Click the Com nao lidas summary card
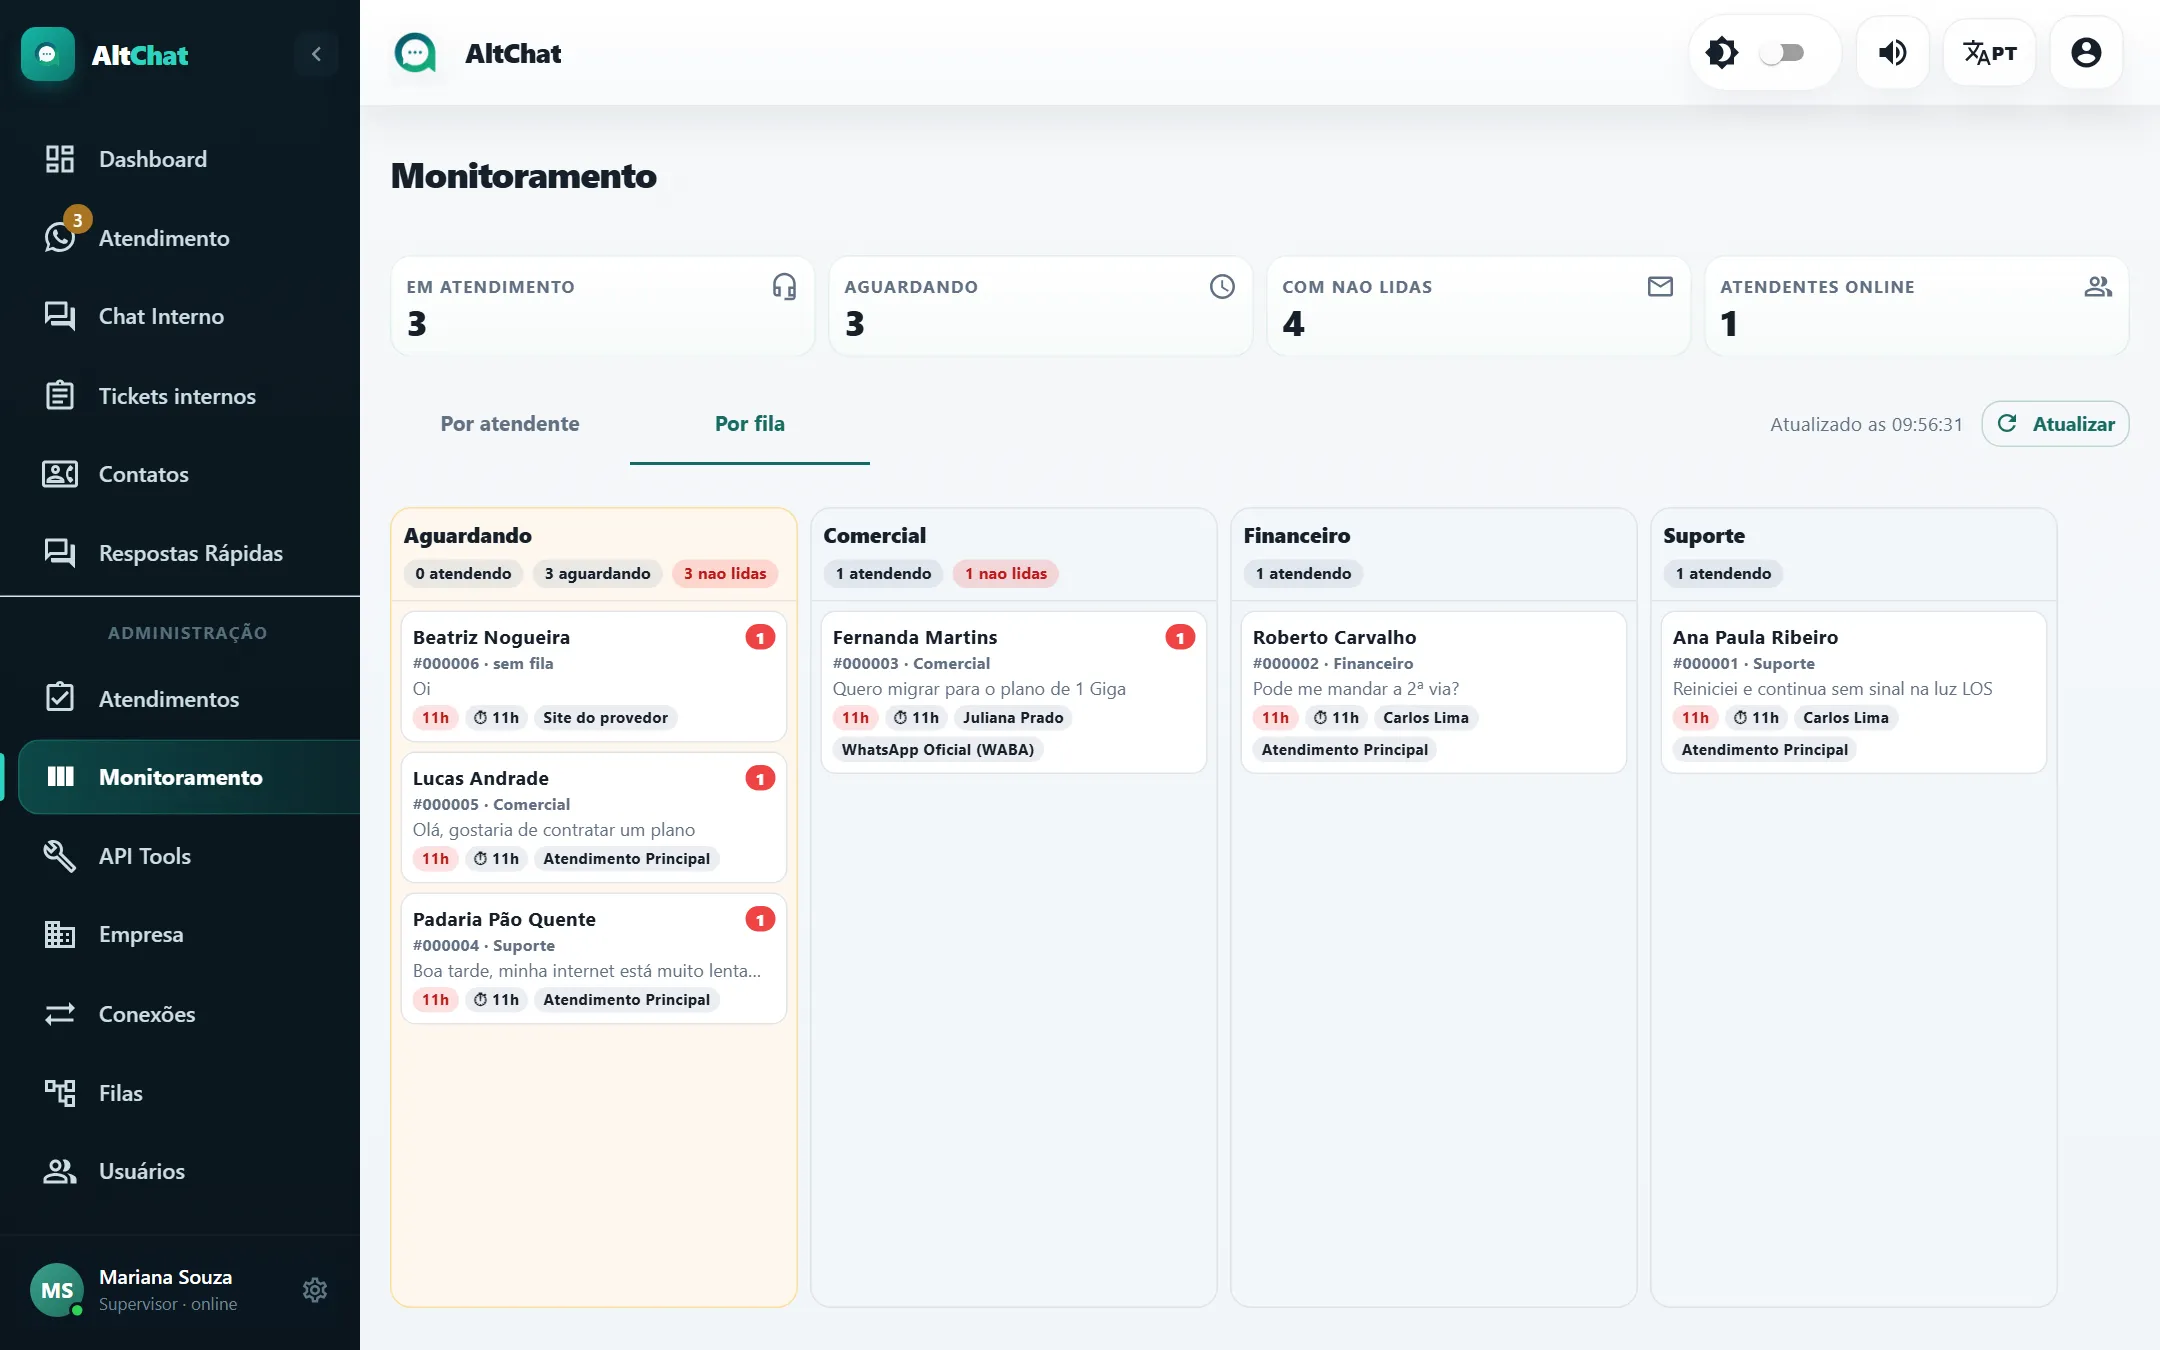The width and height of the screenshot is (2160, 1350). click(1478, 306)
